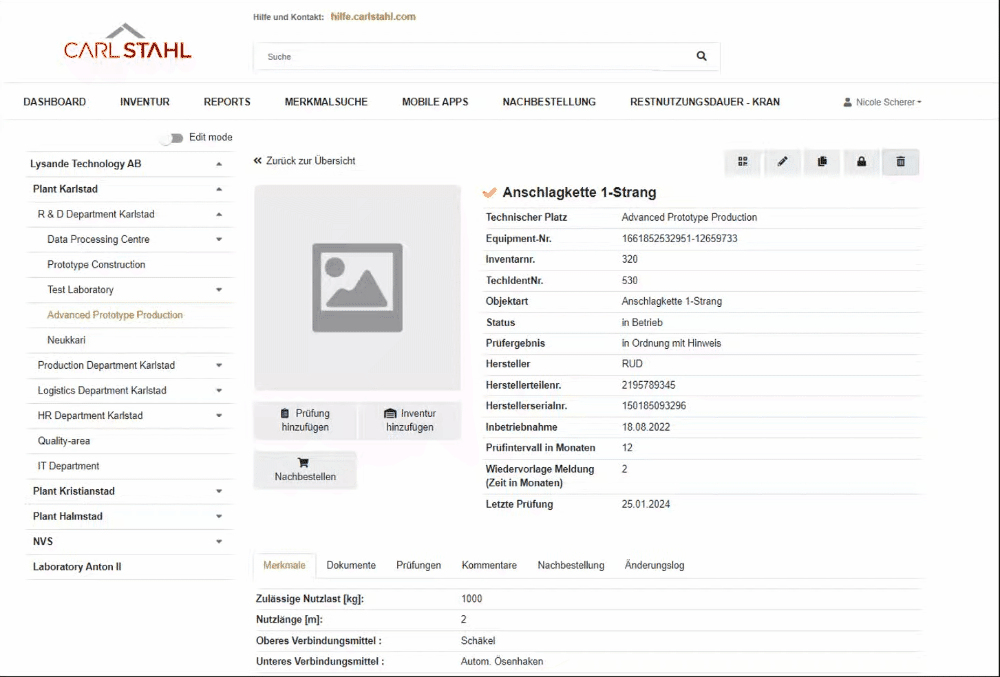
Task: Open the Änderungslog tab
Action: (x=654, y=566)
